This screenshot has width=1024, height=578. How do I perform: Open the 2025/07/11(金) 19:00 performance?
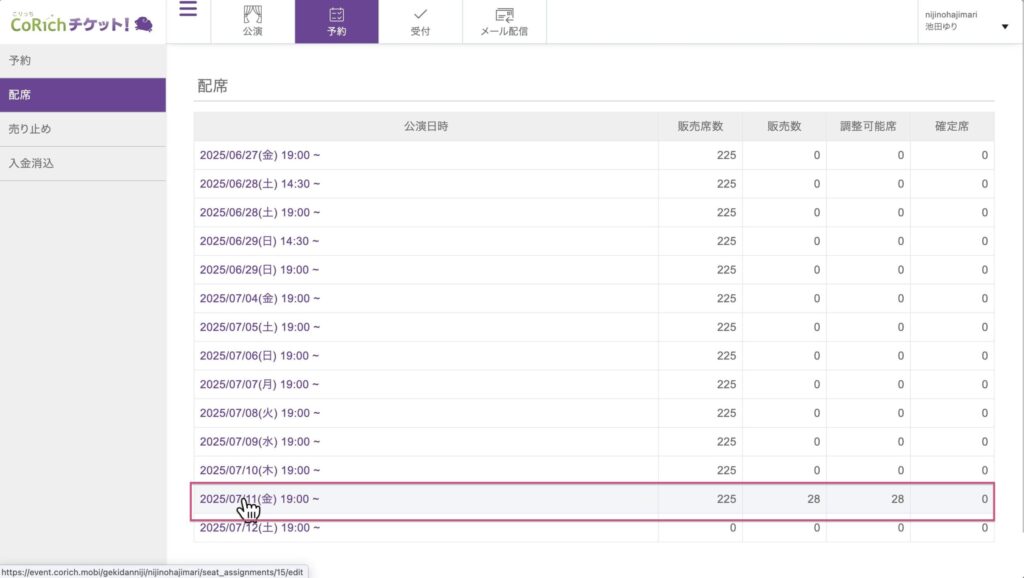[x=260, y=499]
